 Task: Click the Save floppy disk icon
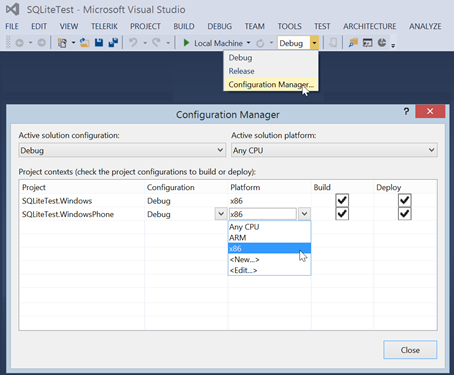coord(99,43)
